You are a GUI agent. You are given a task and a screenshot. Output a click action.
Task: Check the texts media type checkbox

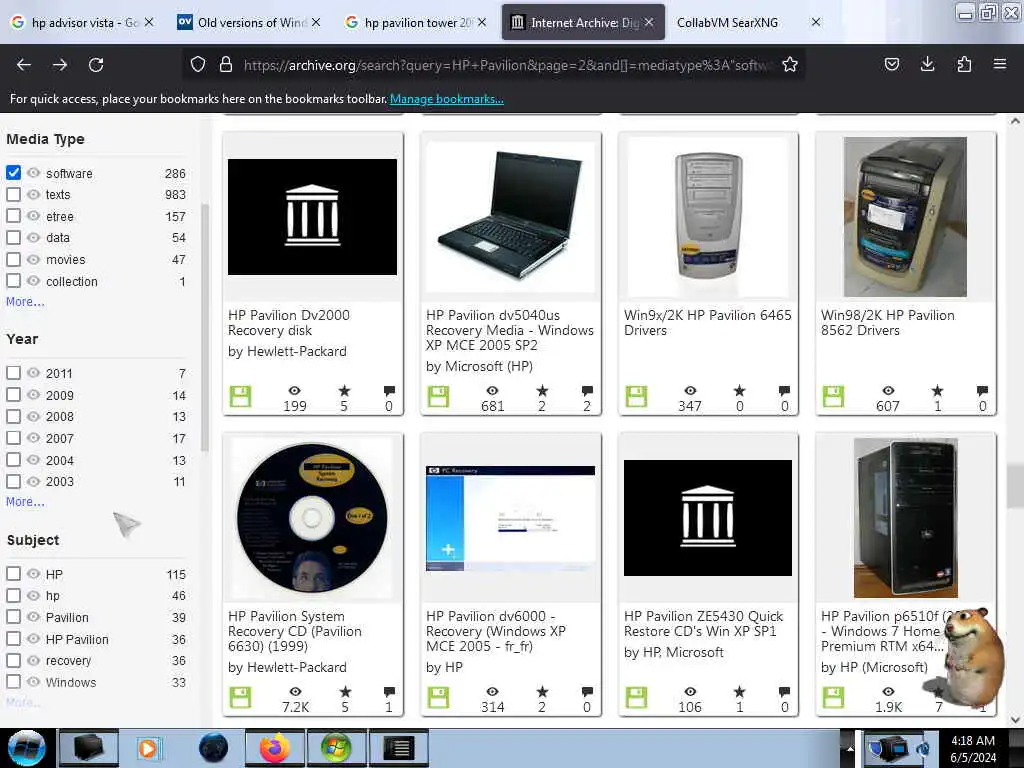coord(13,194)
